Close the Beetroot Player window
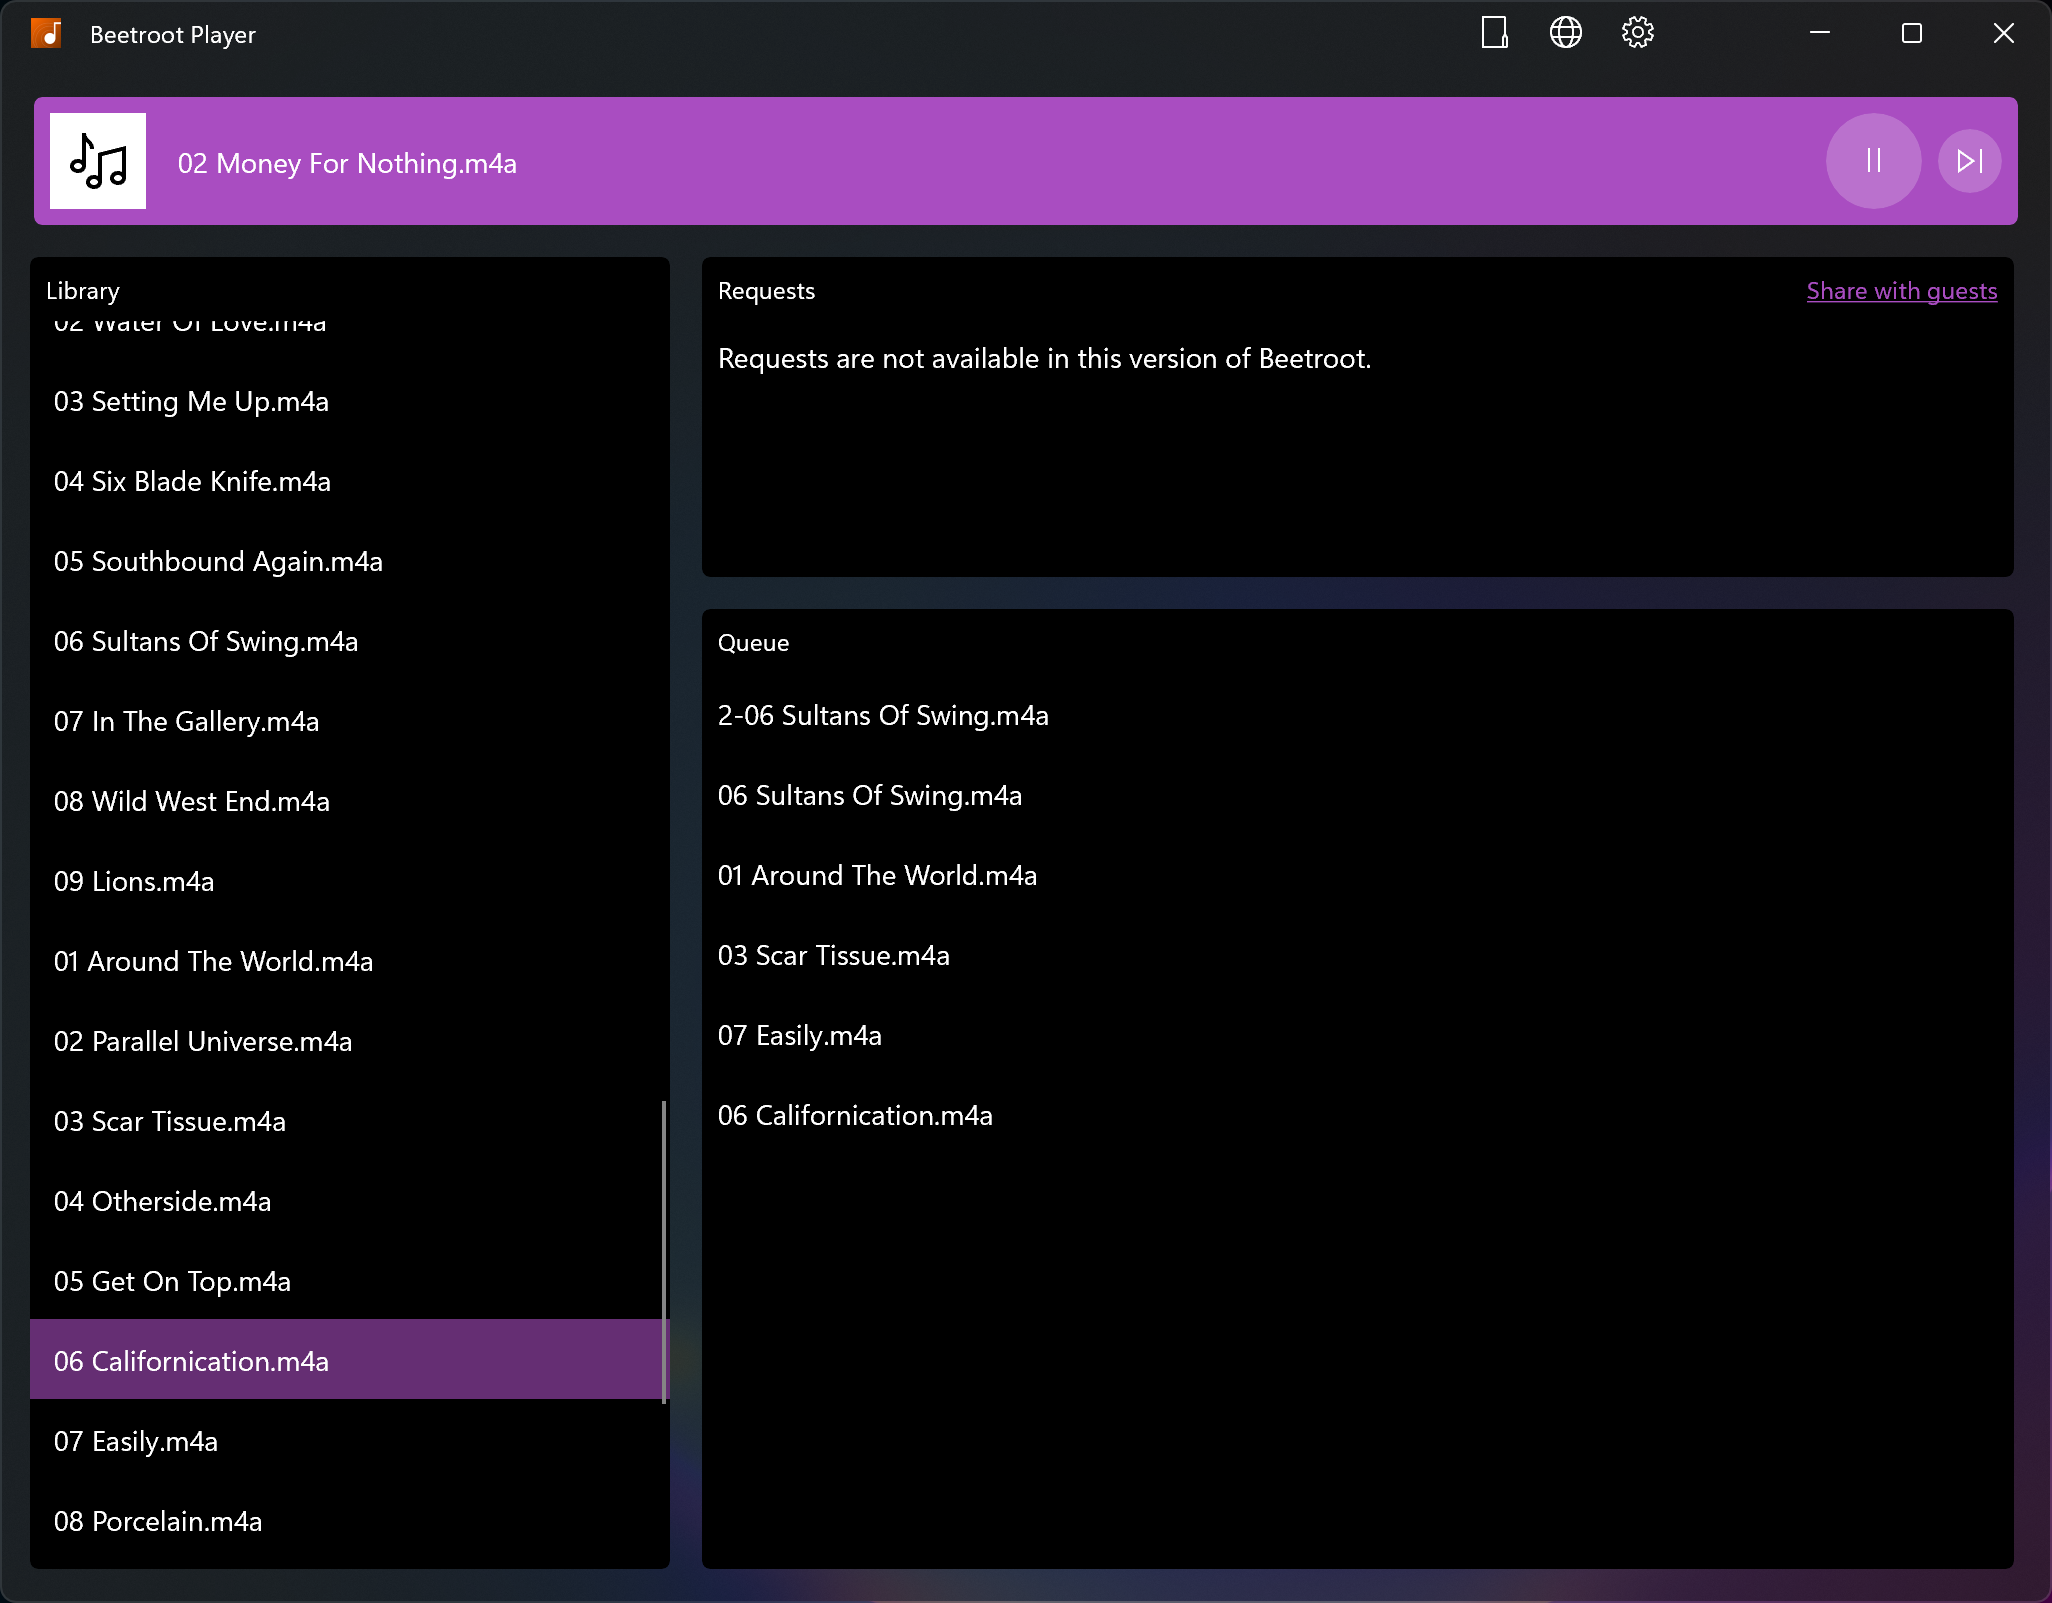Image resolution: width=2052 pixels, height=1603 pixels. [2004, 33]
